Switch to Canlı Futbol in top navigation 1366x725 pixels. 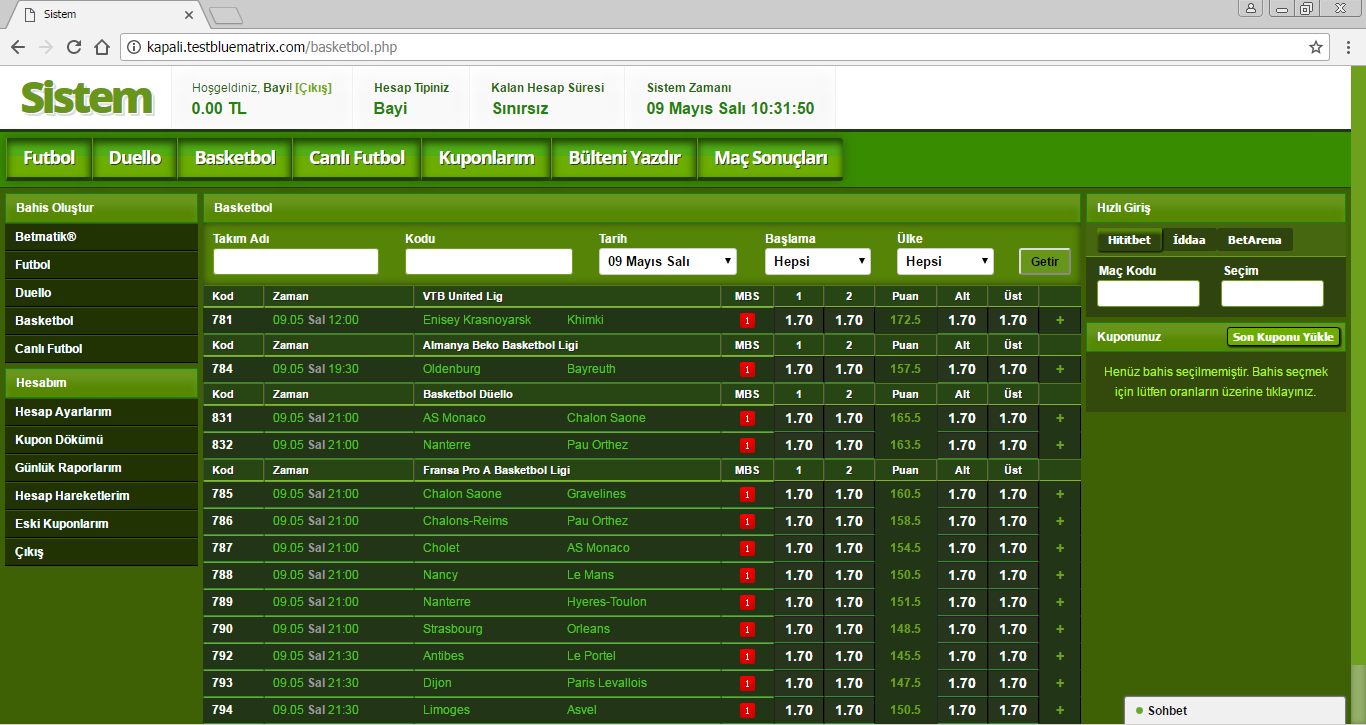(x=357, y=158)
